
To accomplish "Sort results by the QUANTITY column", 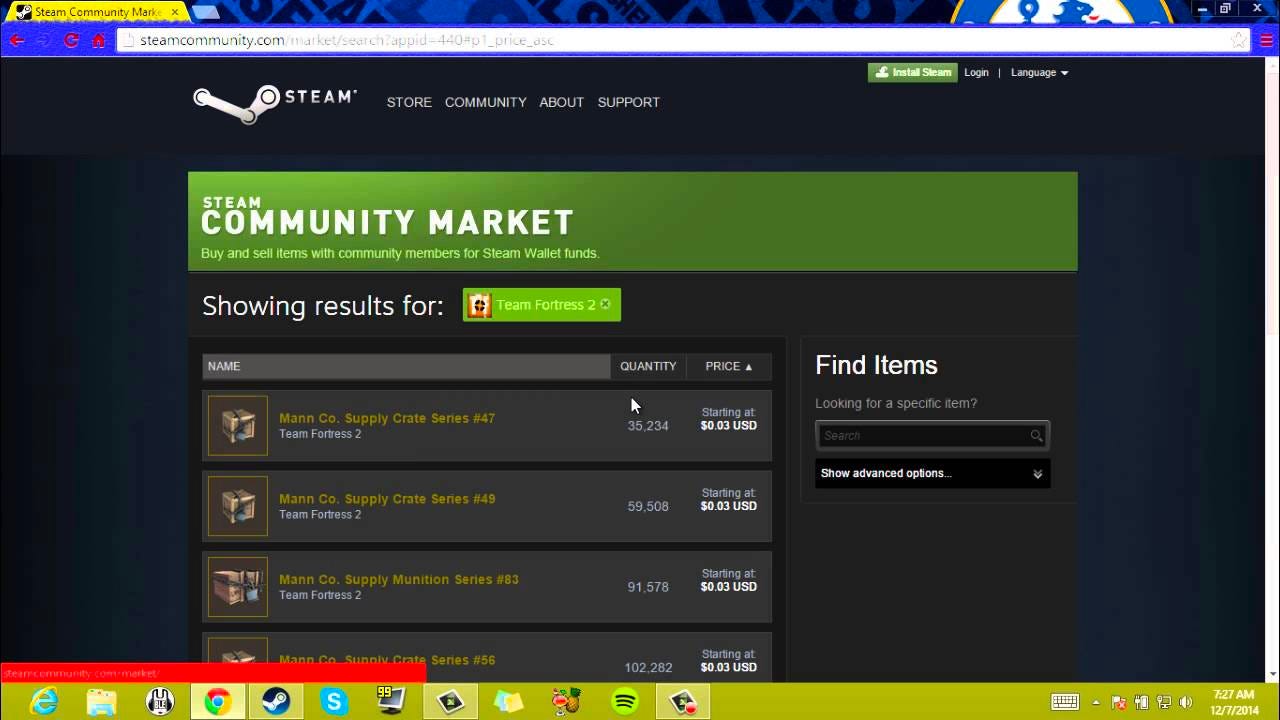I will tap(648, 366).
